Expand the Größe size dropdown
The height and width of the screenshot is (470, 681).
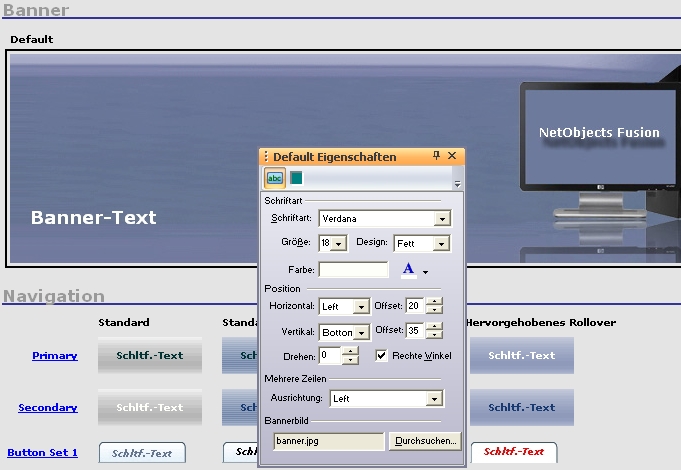coord(339,243)
